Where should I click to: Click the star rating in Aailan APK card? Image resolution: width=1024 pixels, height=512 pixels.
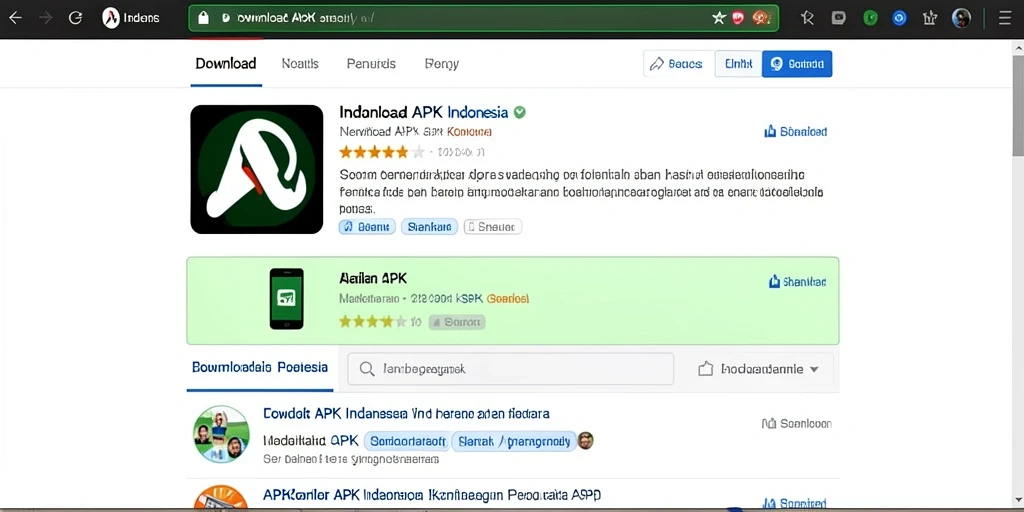pyautogui.click(x=373, y=321)
